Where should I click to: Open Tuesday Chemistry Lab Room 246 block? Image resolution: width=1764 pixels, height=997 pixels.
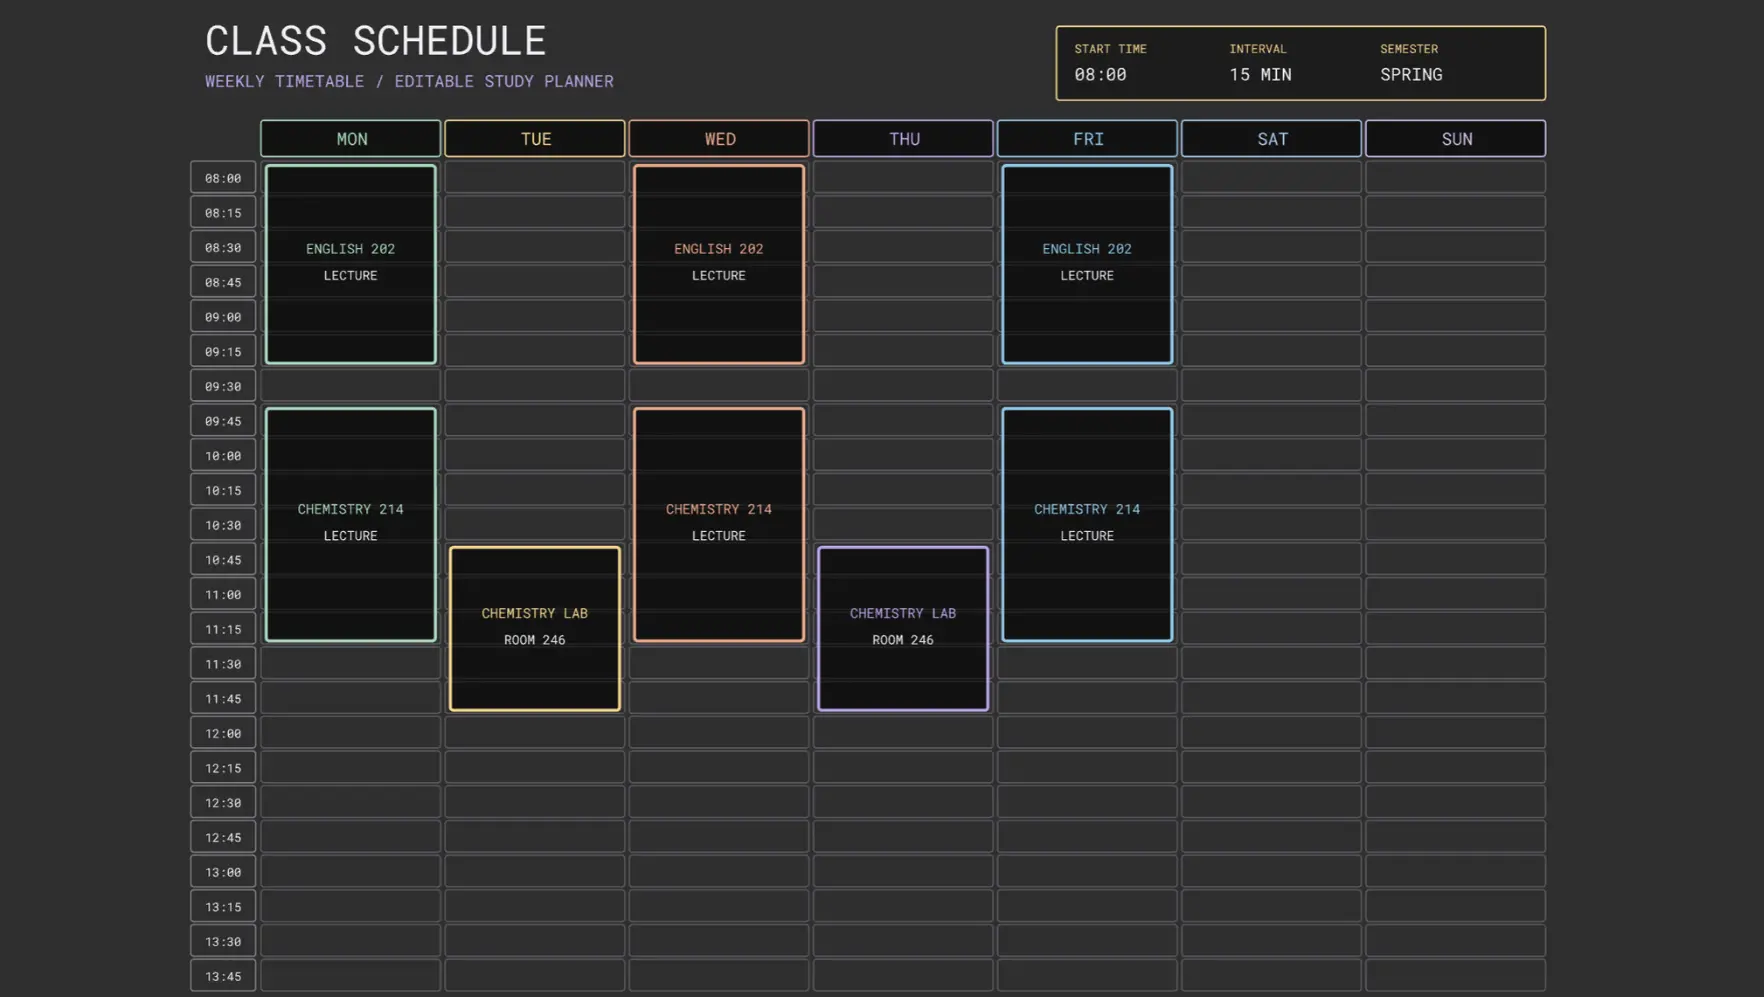pos(535,628)
